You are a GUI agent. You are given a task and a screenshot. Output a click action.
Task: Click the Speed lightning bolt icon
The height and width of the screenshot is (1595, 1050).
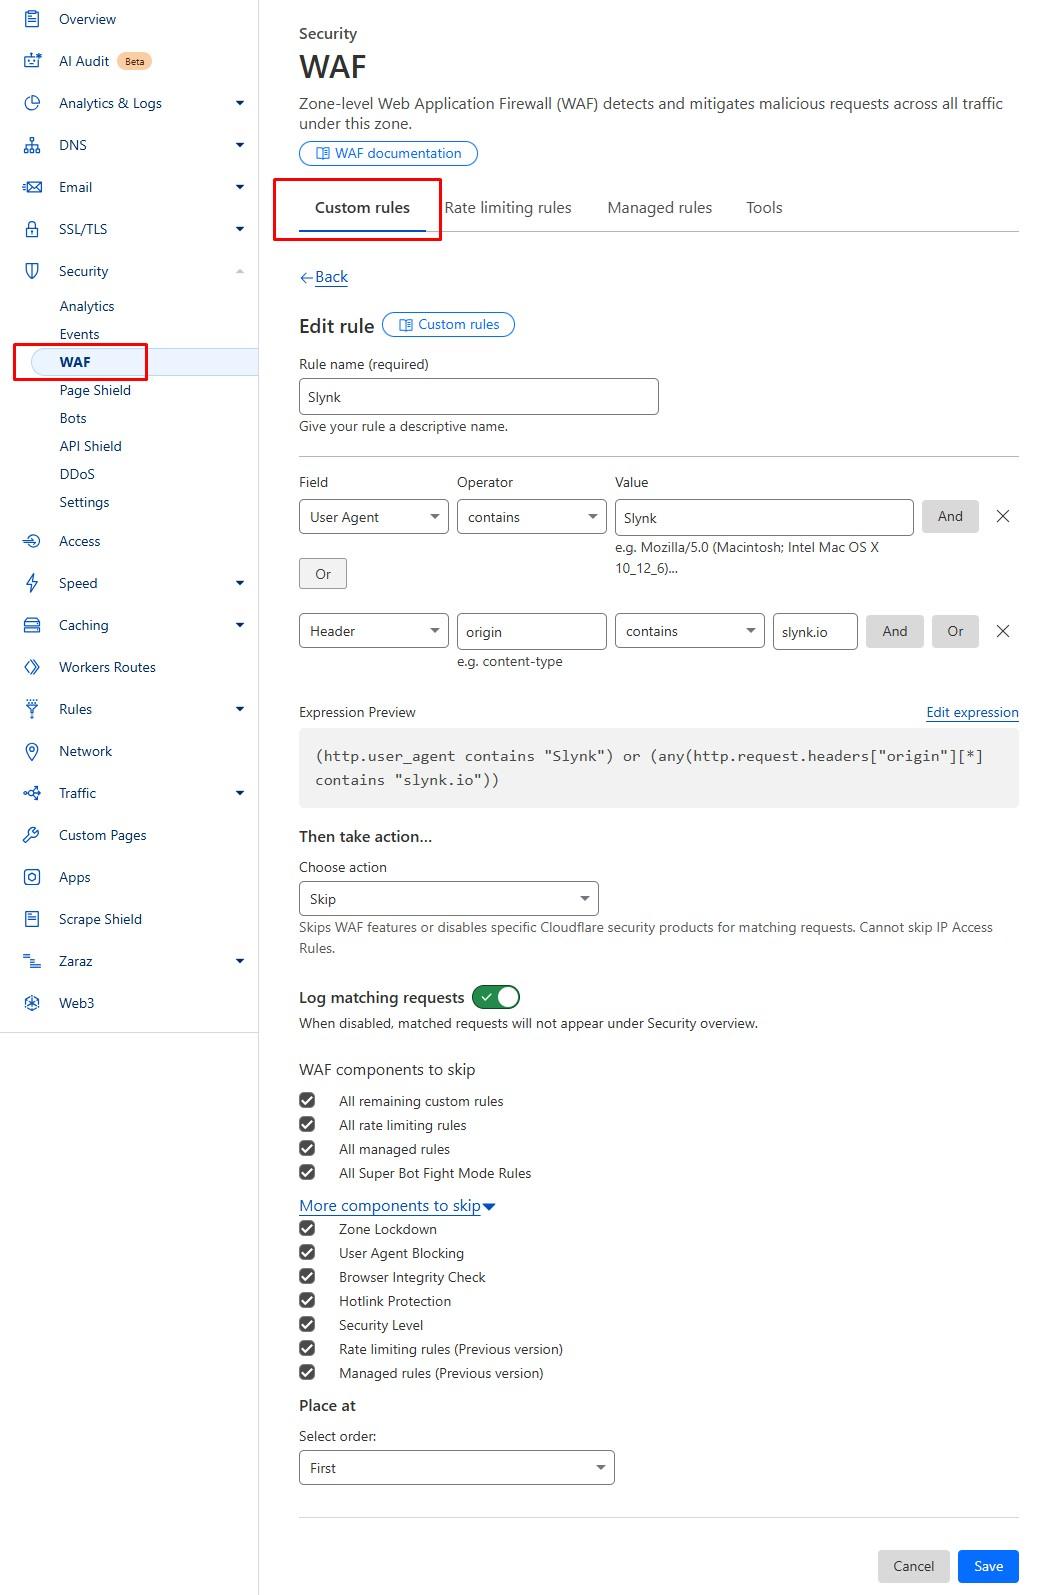tap(32, 583)
